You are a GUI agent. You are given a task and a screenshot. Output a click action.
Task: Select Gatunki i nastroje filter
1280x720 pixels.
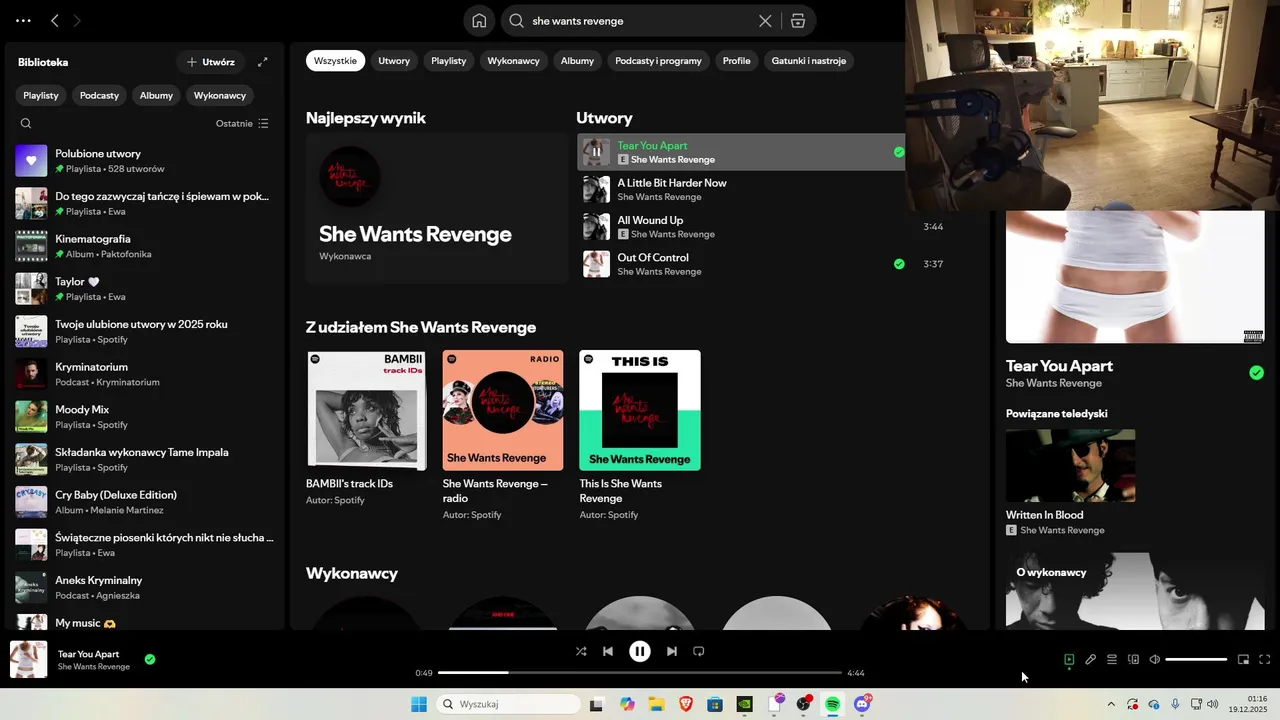pyautogui.click(x=809, y=61)
